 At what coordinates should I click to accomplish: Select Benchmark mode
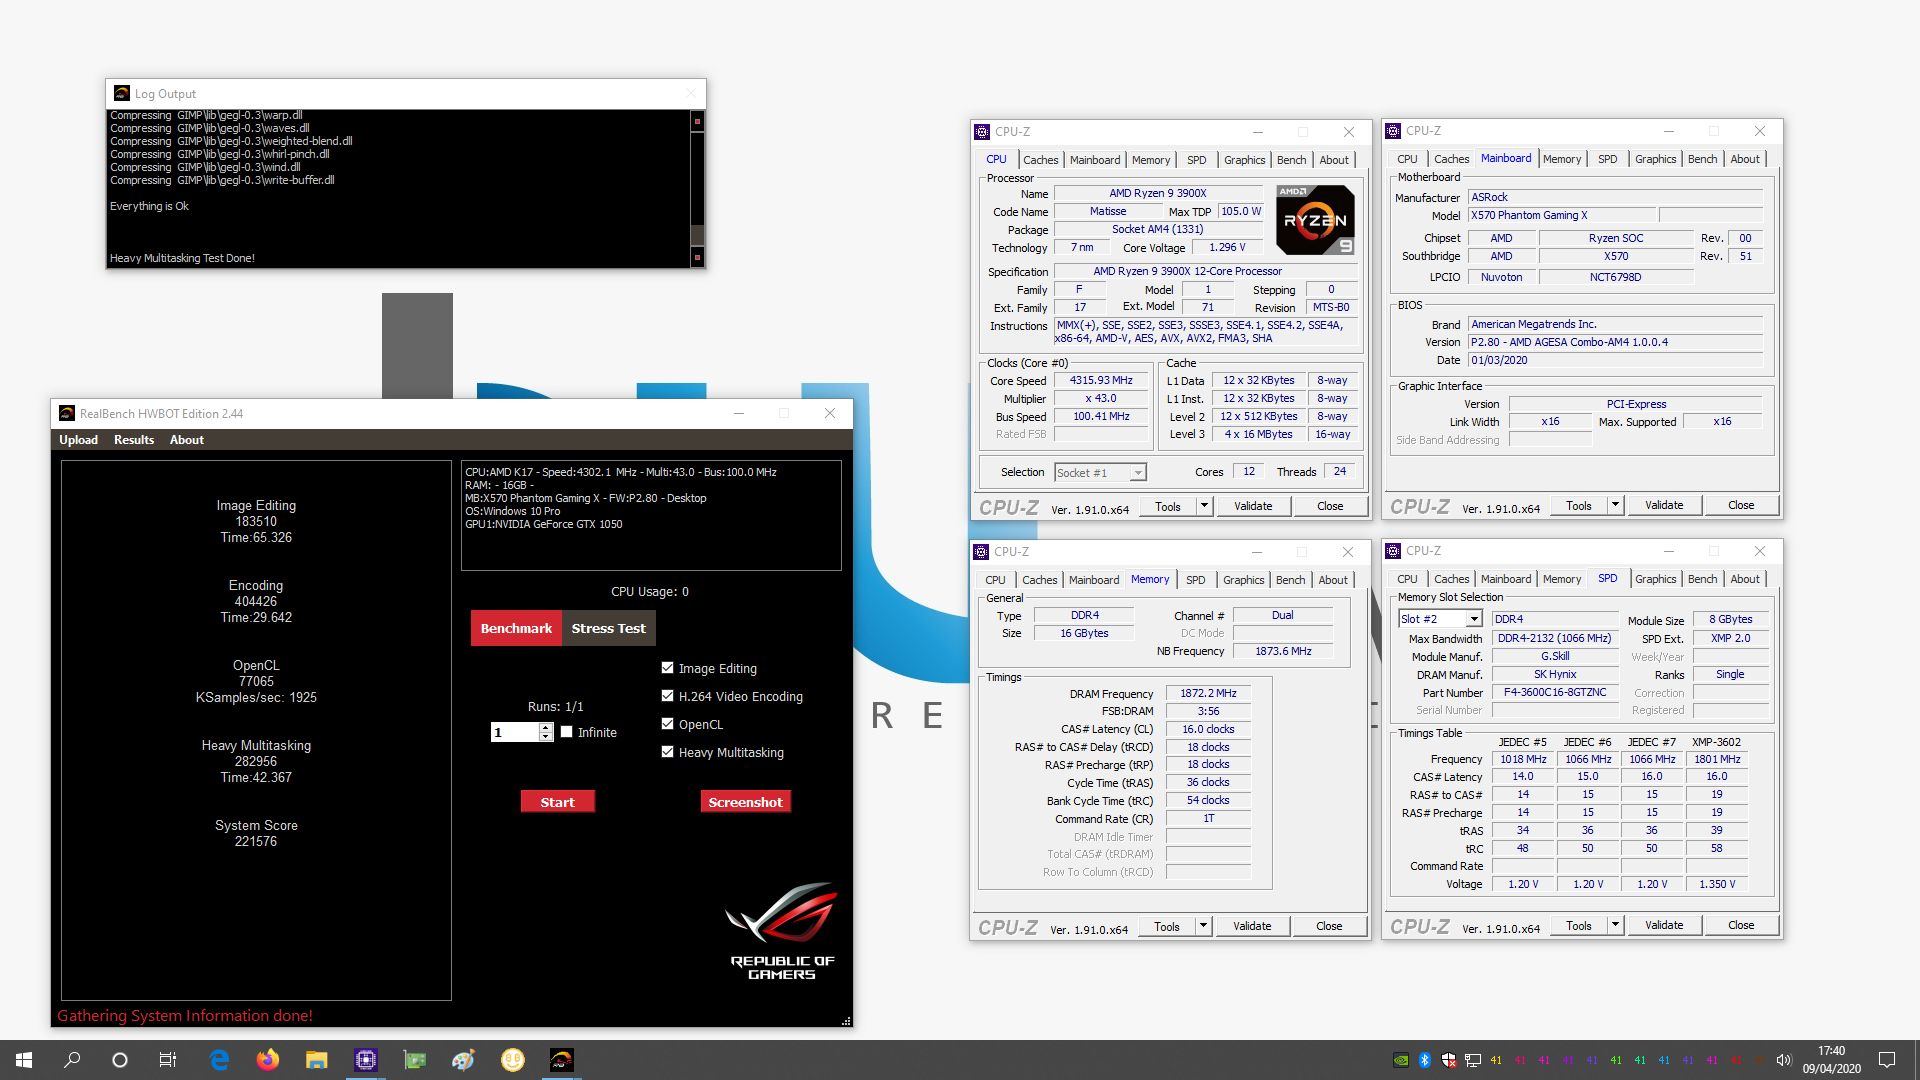[516, 628]
